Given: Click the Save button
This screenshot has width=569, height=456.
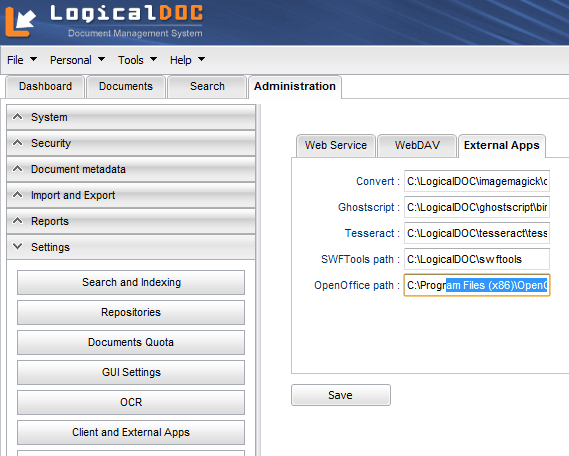Looking at the screenshot, I should (x=341, y=395).
